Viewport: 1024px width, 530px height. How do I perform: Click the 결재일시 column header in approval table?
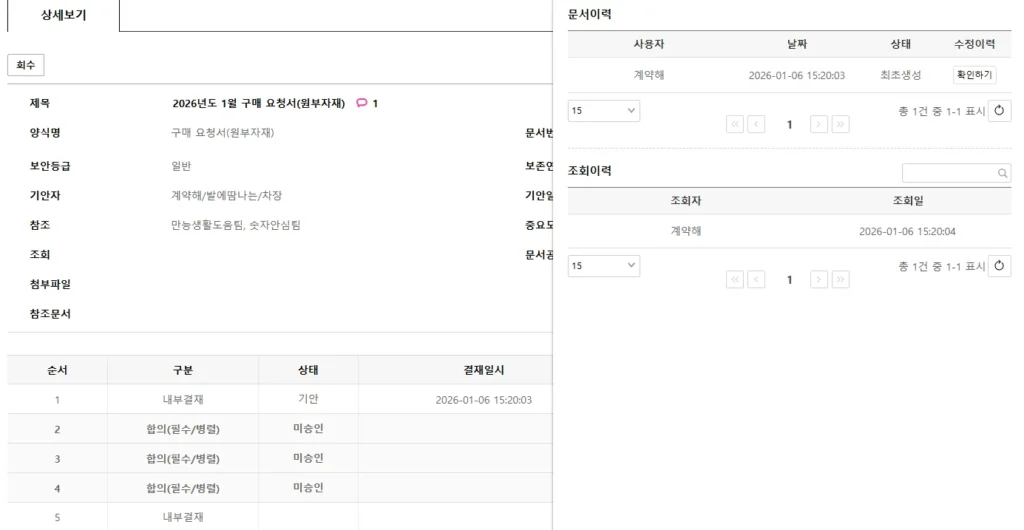coord(484,370)
